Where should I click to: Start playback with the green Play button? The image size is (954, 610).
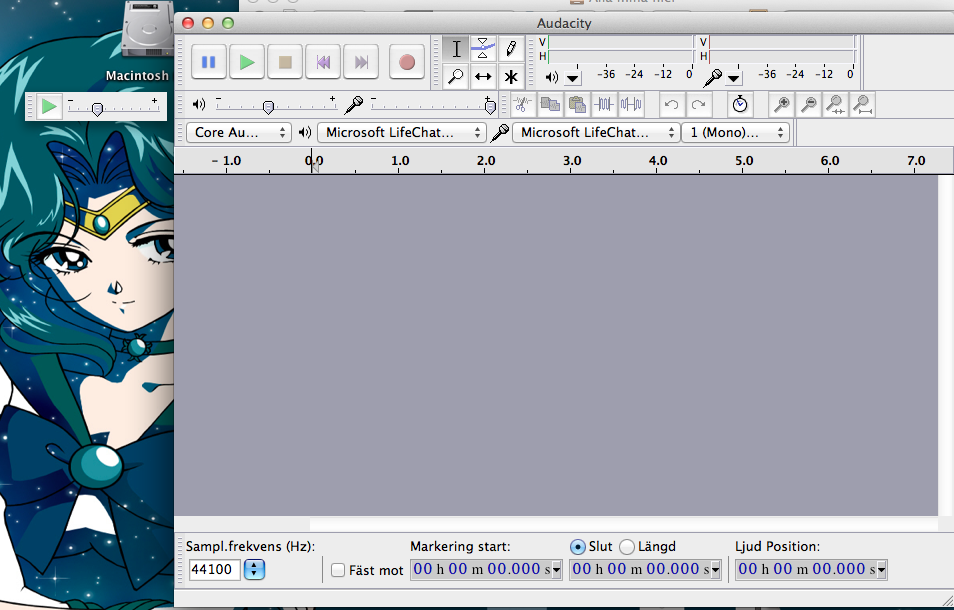pos(247,61)
